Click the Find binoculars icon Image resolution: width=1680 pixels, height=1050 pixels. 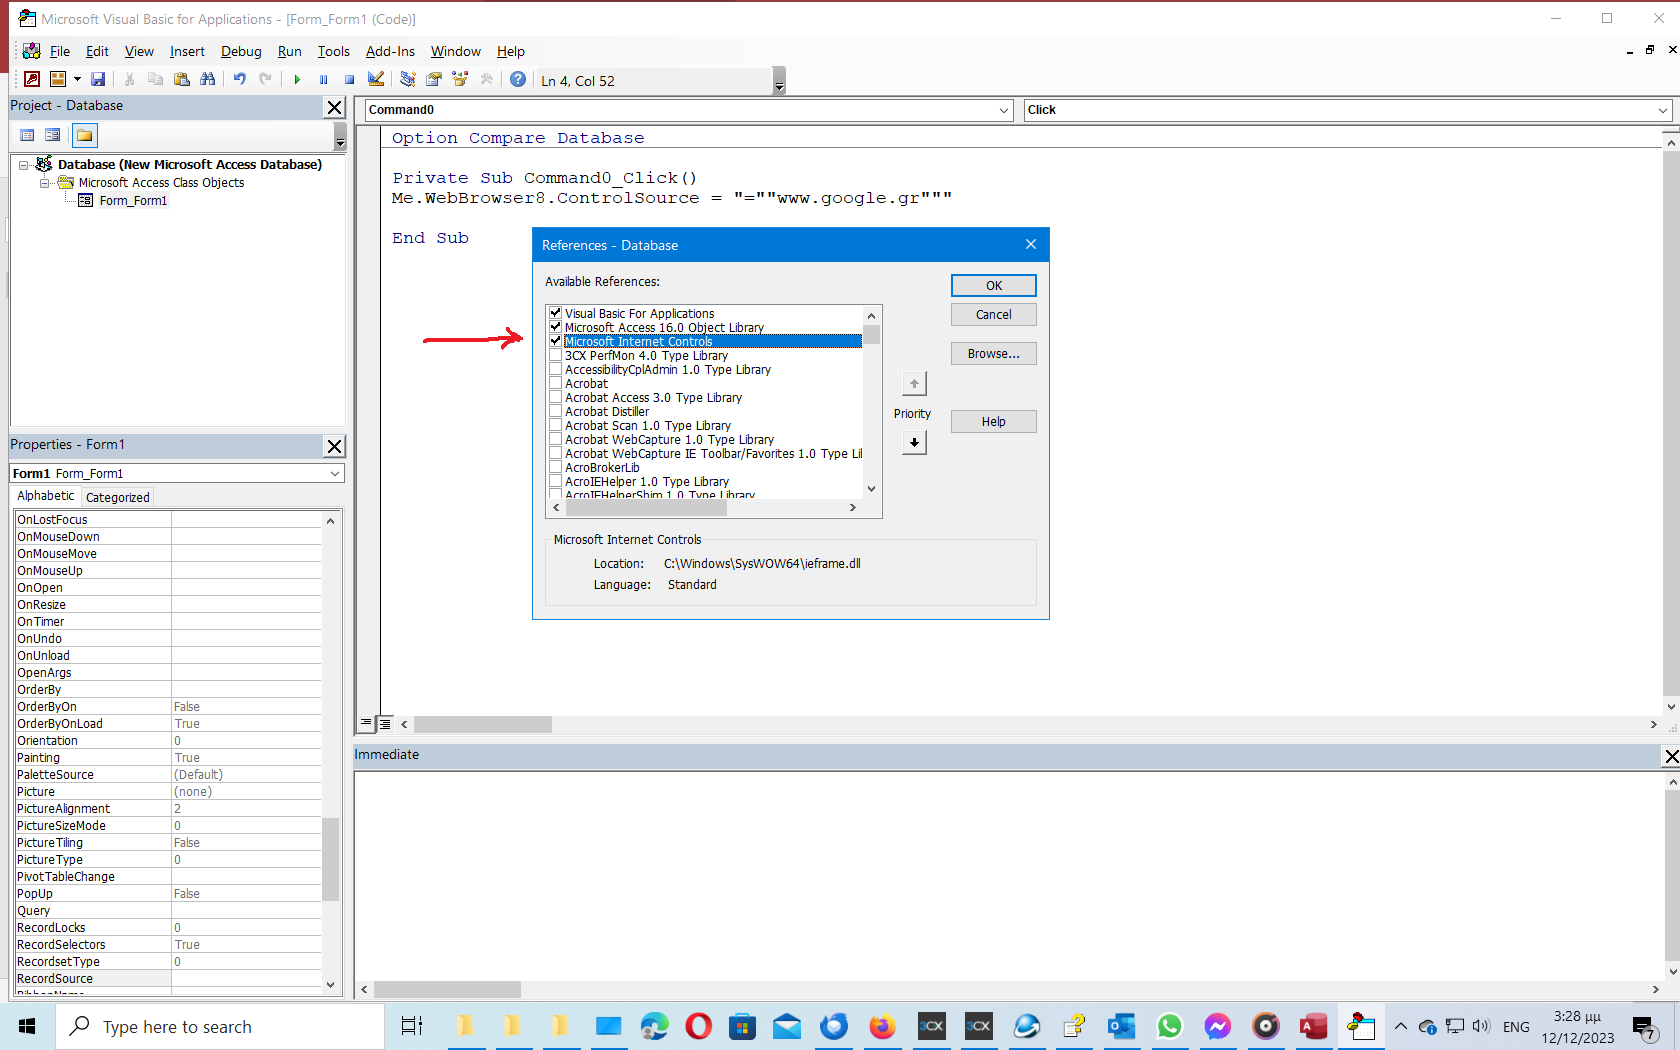point(208,79)
